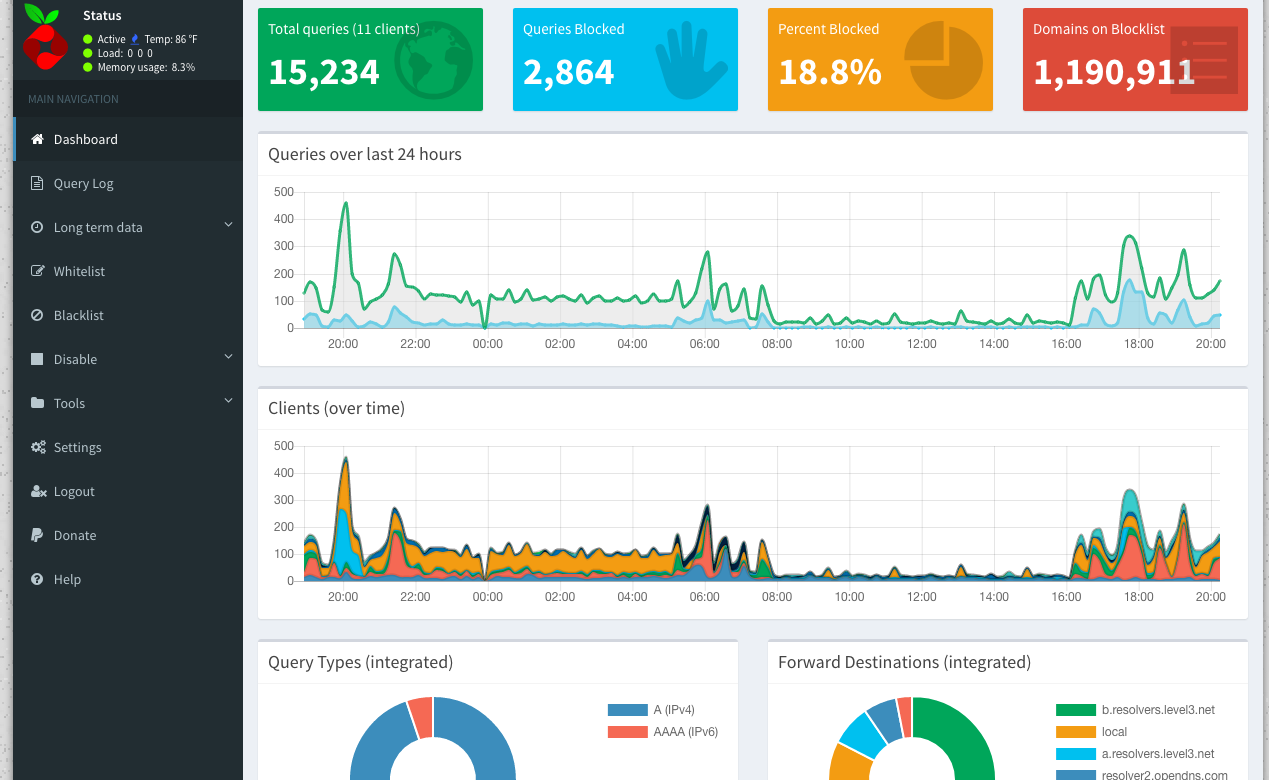This screenshot has width=1269, height=780.
Task: Click the pie chart icon on Percent Blocked
Action: (943, 62)
